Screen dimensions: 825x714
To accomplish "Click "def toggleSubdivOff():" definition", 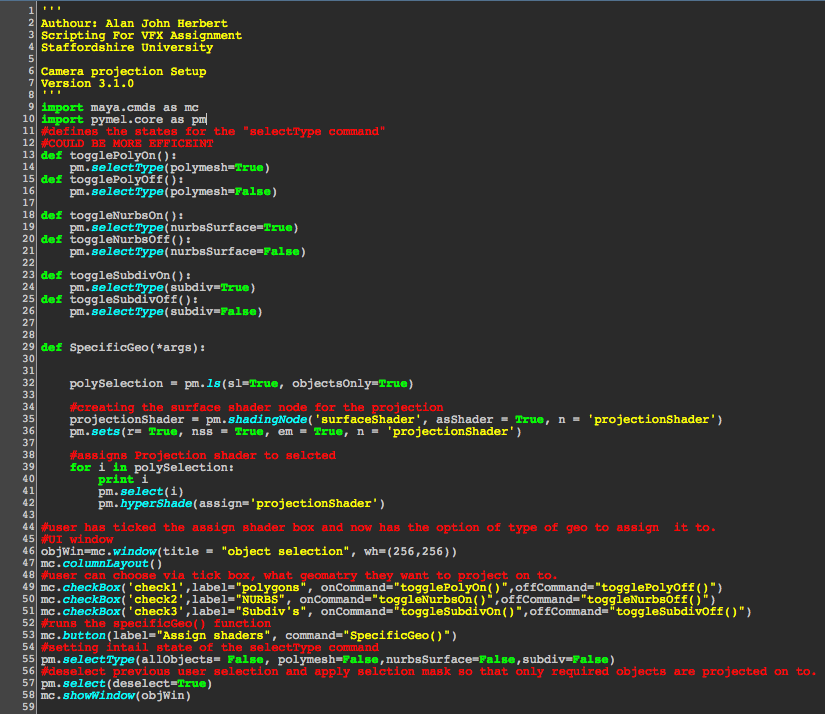I will tap(120, 299).
